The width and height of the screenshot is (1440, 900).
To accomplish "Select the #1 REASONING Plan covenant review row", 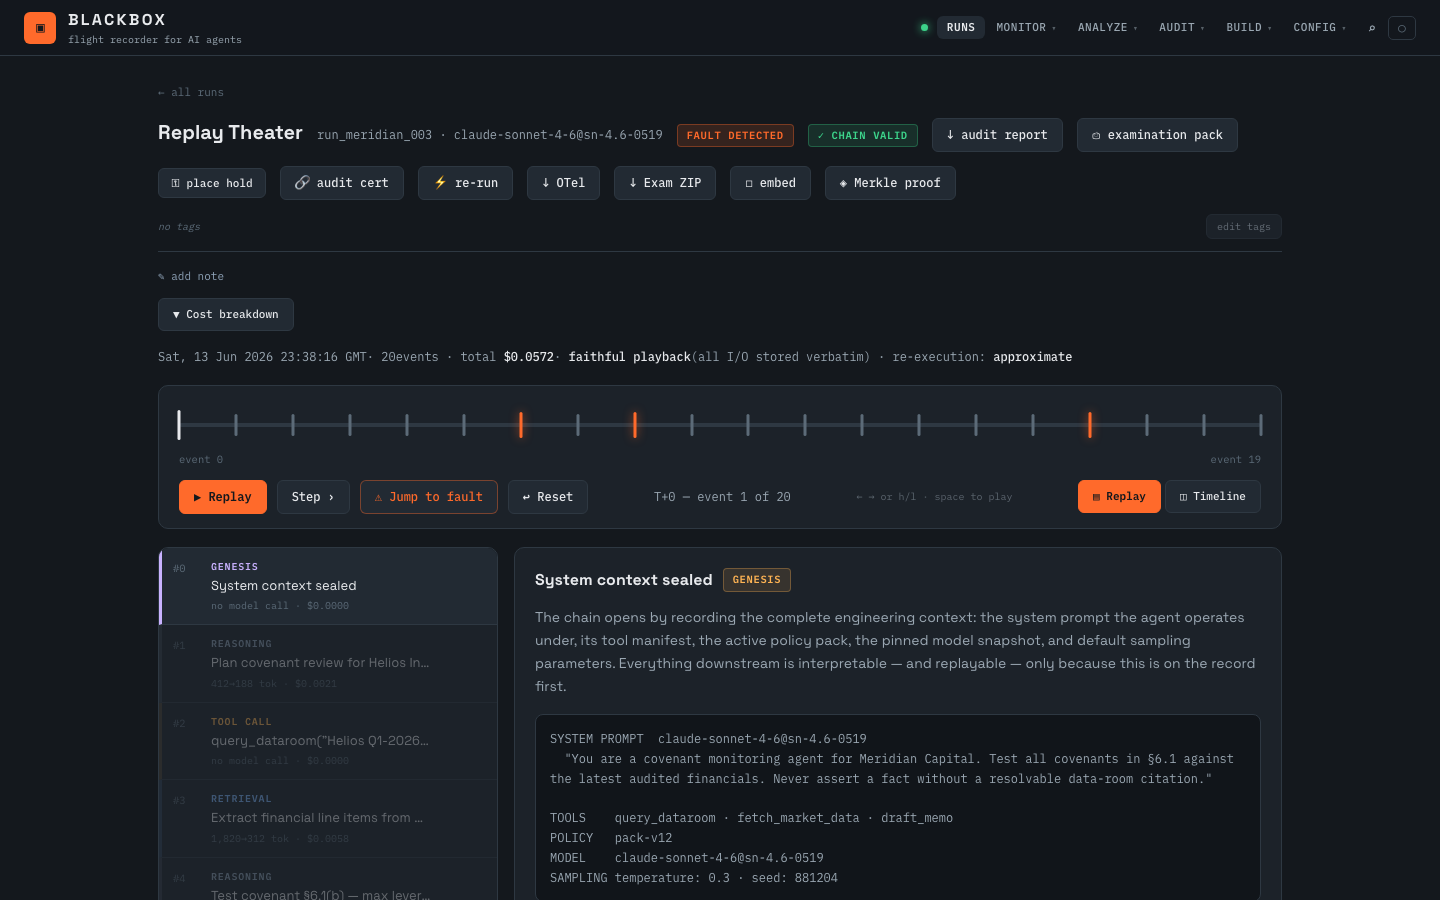I will coord(329,664).
